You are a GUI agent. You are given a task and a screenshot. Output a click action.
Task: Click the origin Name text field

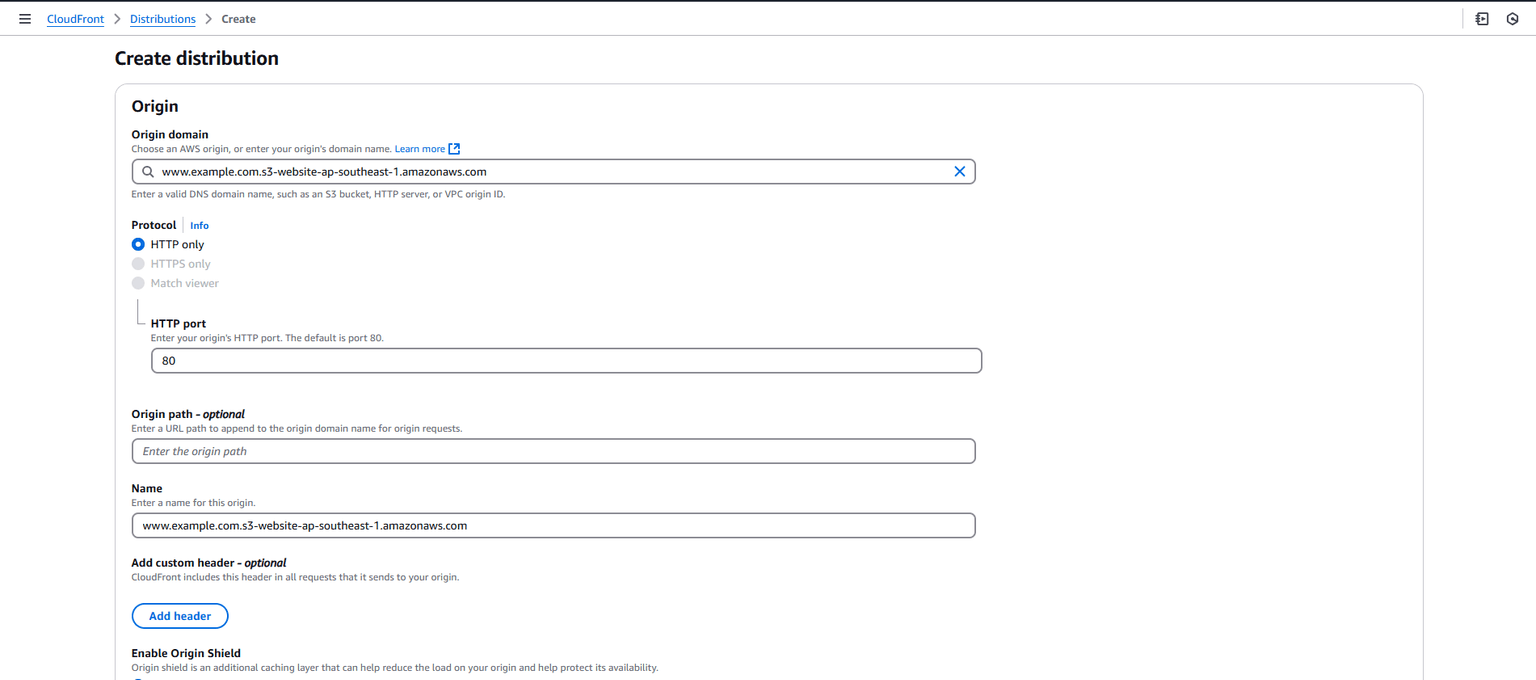(x=553, y=526)
